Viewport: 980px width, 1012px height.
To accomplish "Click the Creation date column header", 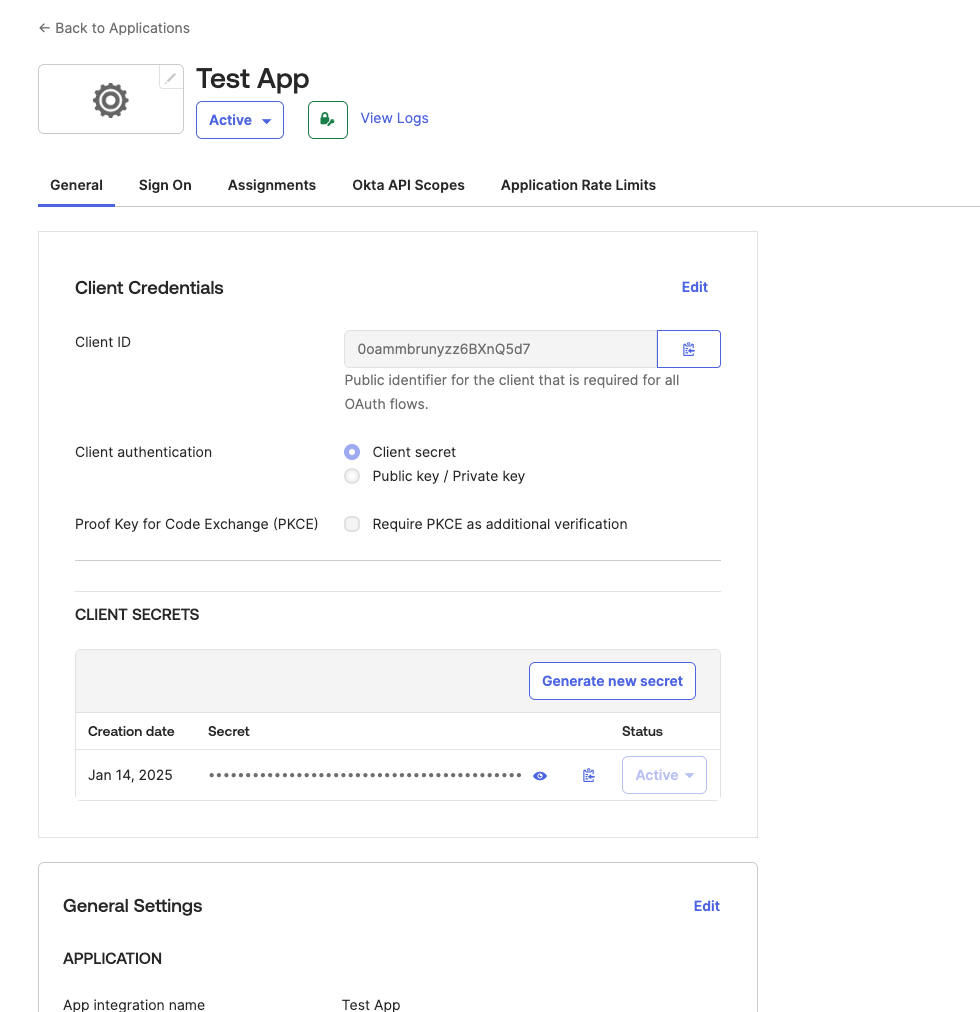I will point(131,731).
